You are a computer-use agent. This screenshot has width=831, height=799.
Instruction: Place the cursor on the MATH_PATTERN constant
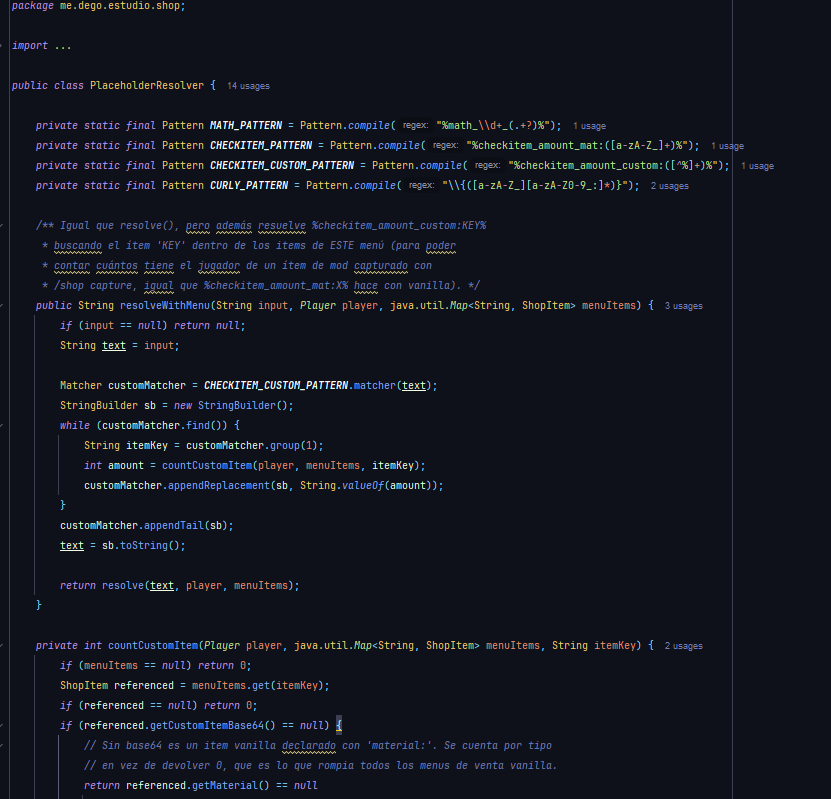246,126
